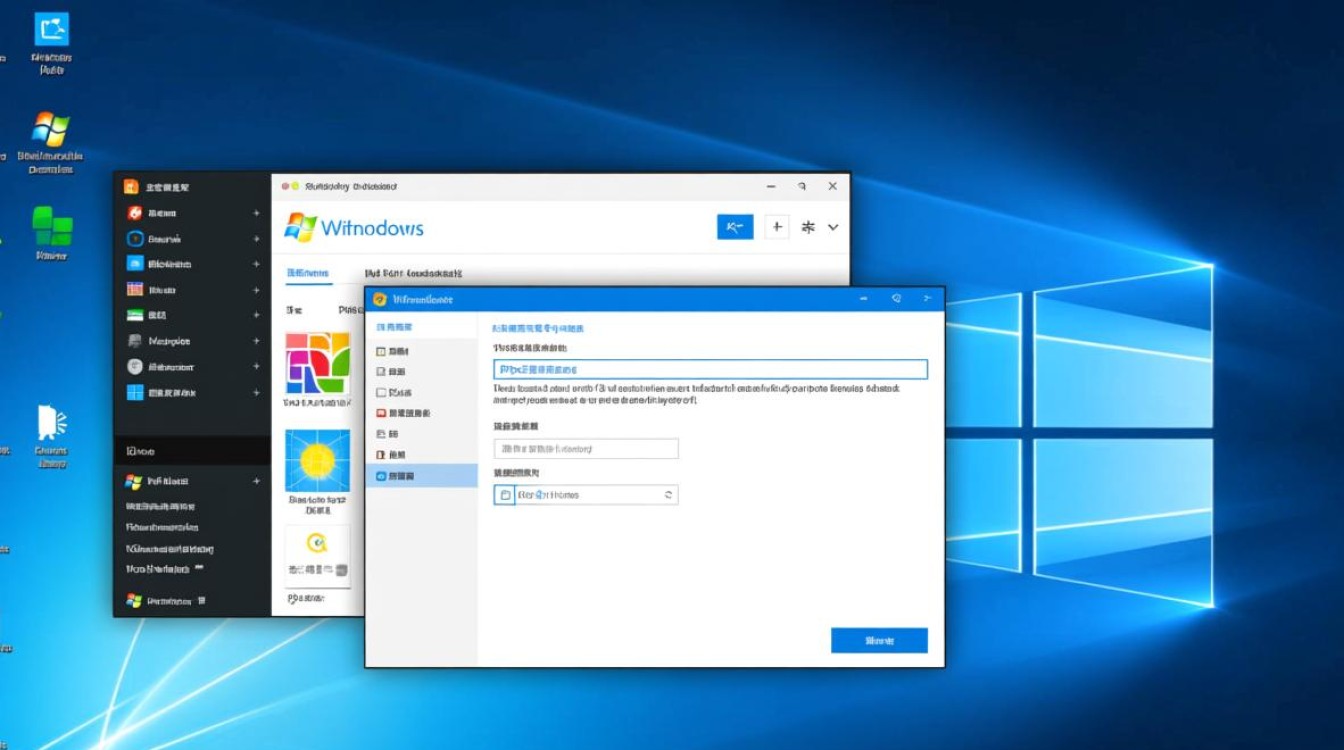Switch to the second tab in main window
Viewport: 1344px width, 750px height.
point(412,273)
